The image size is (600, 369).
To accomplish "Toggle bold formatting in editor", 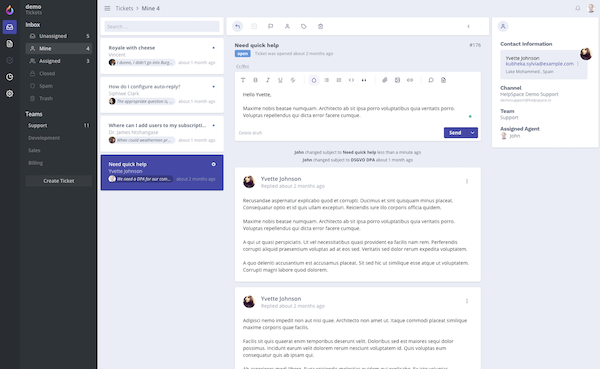I will point(255,80).
